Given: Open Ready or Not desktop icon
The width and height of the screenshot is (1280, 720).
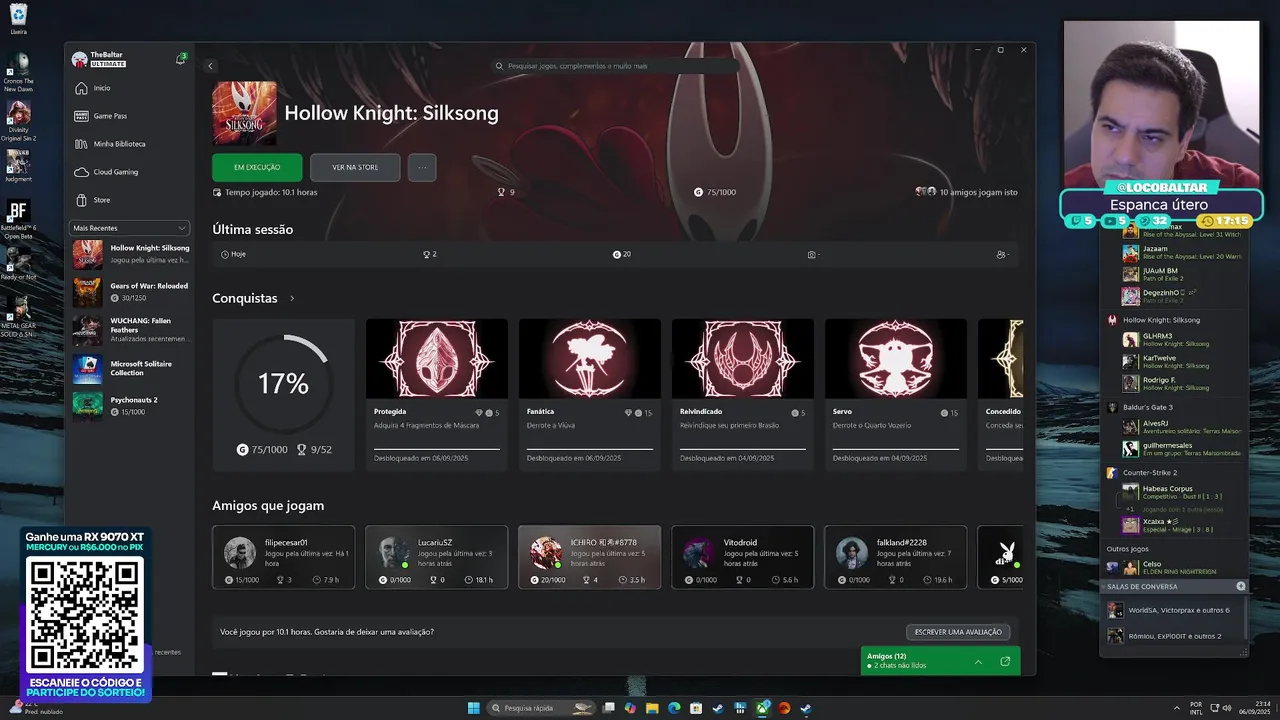Looking at the screenshot, I should point(18,265).
